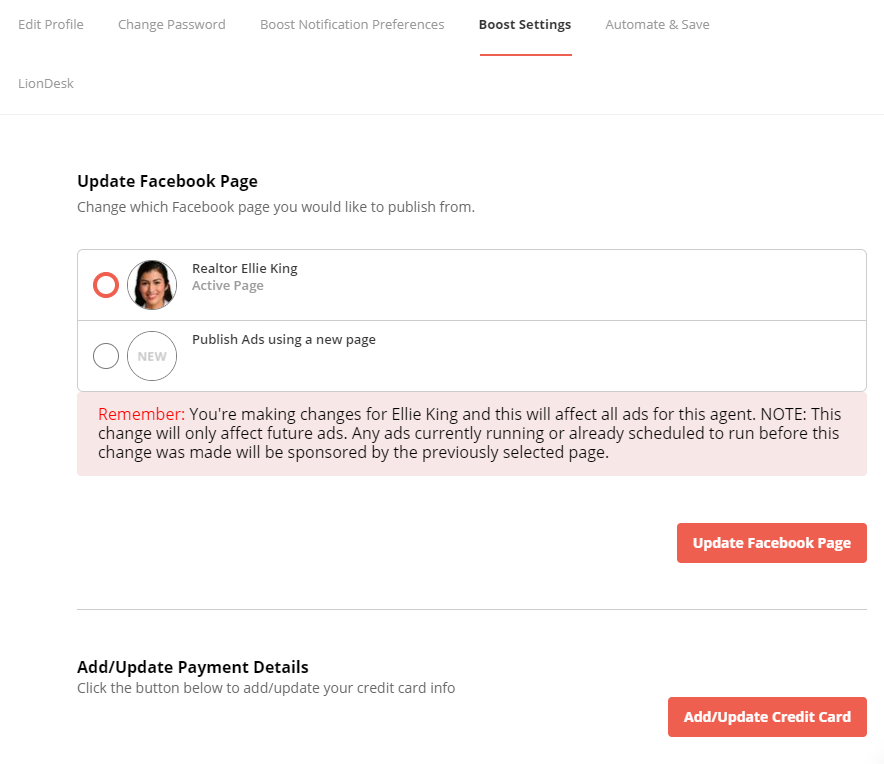Switch to the Change Password tab
884x764 pixels.
point(171,25)
